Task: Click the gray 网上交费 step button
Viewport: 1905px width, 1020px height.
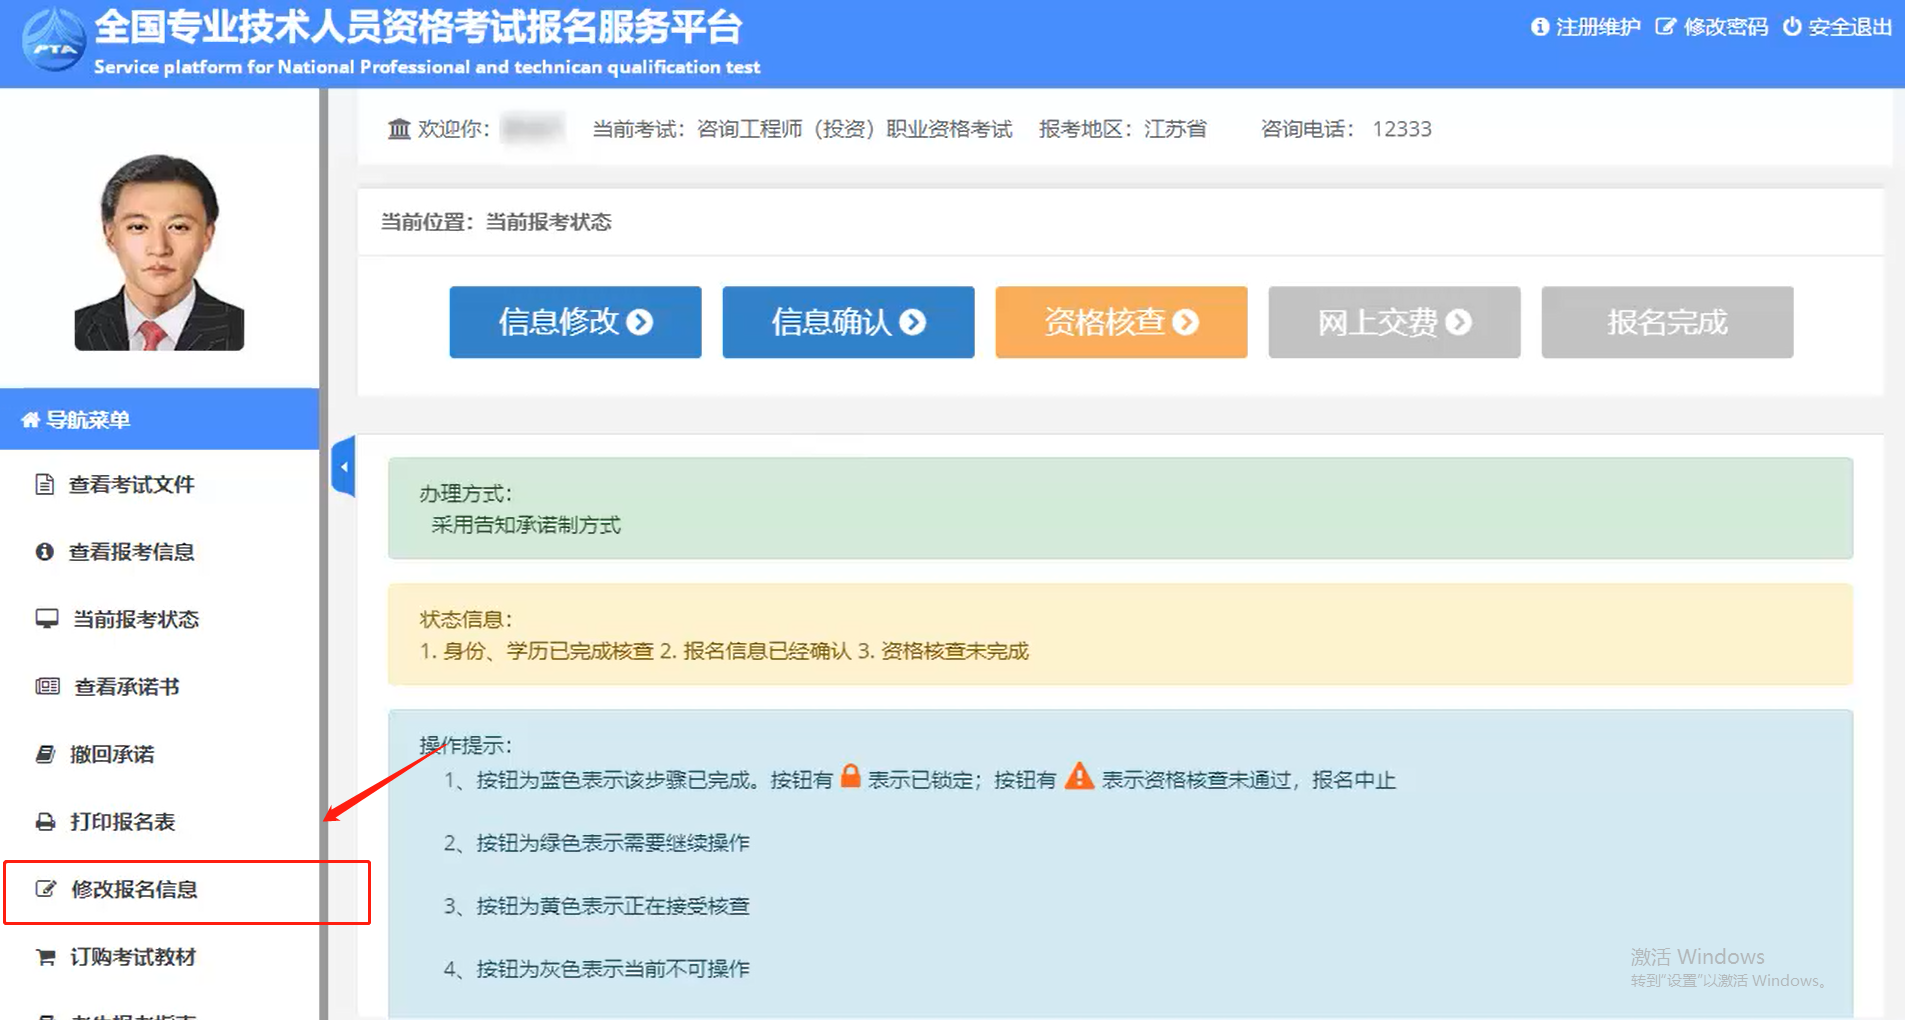Action: click(x=1394, y=322)
